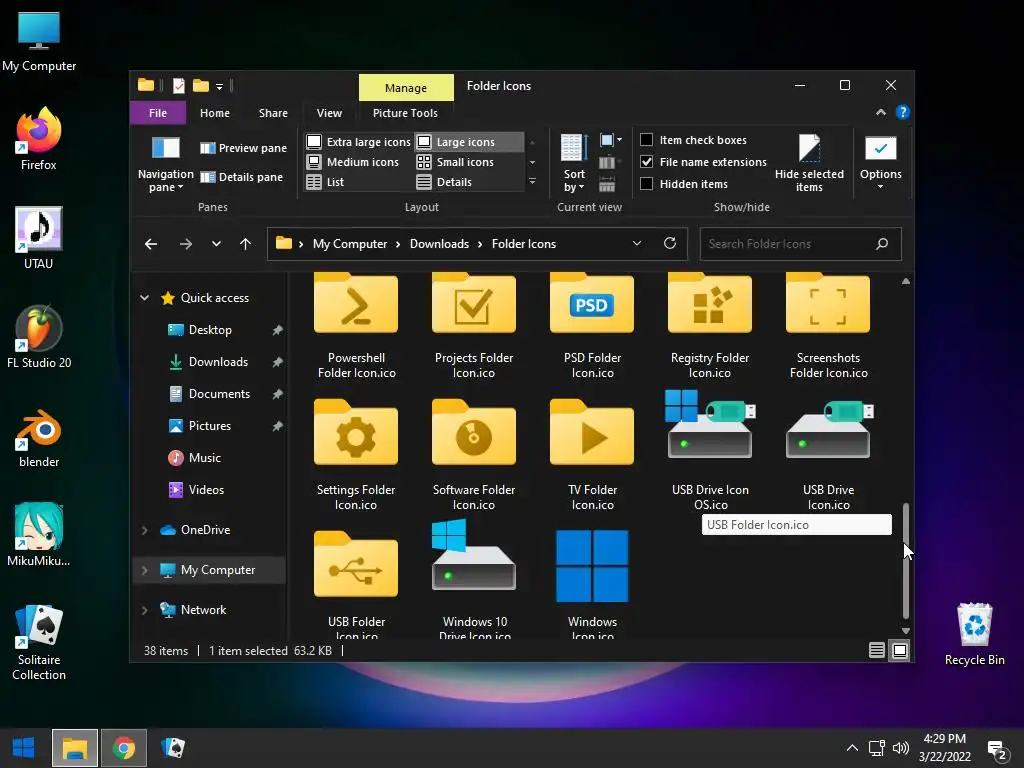
Task: Navigate to My Computer in address bar
Action: coord(350,244)
